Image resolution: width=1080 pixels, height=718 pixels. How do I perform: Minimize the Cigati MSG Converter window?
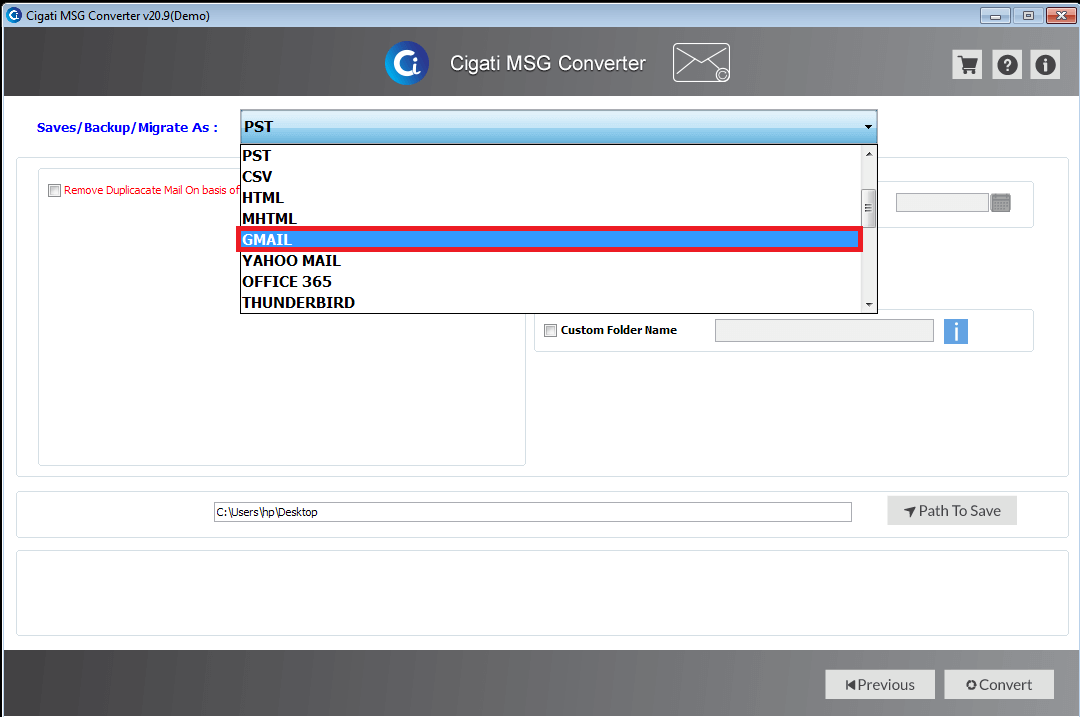pyautogui.click(x=995, y=15)
